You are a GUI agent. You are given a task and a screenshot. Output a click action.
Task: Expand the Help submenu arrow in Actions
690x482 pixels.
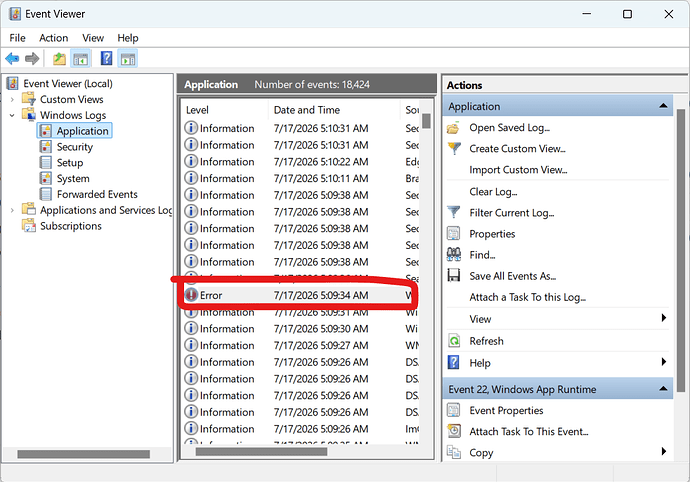pos(664,362)
